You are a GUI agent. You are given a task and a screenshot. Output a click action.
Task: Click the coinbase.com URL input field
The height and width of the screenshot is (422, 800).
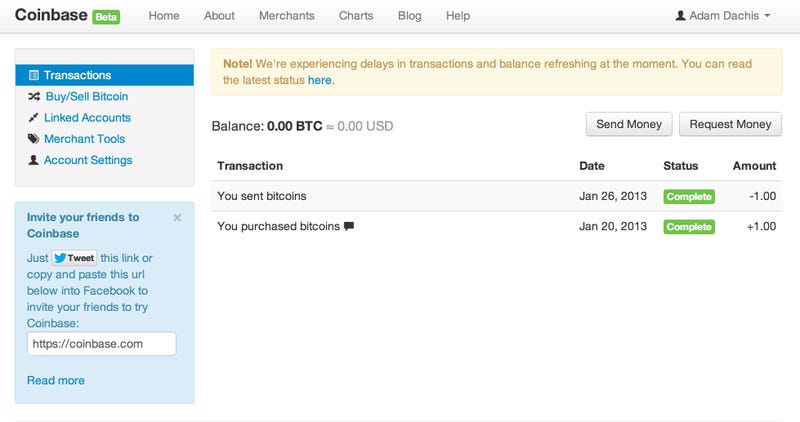[102, 344]
